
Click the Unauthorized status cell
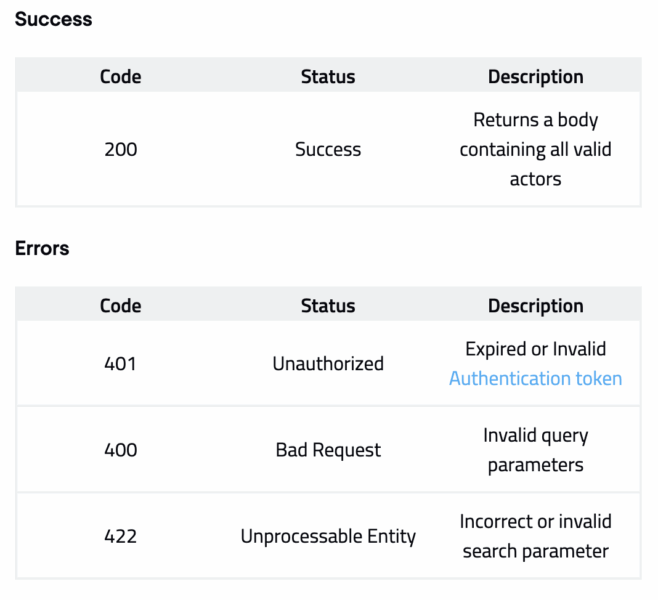coord(328,364)
